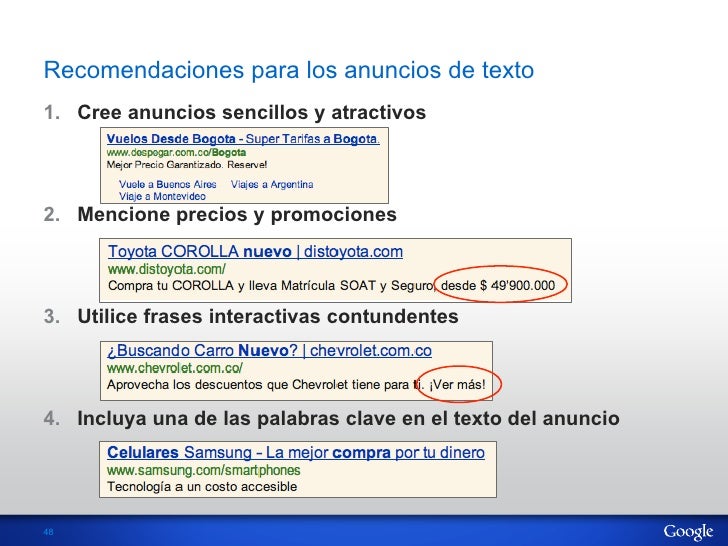Select 'Cree anuncios sencillos y atractivos' heading

pos(251,112)
